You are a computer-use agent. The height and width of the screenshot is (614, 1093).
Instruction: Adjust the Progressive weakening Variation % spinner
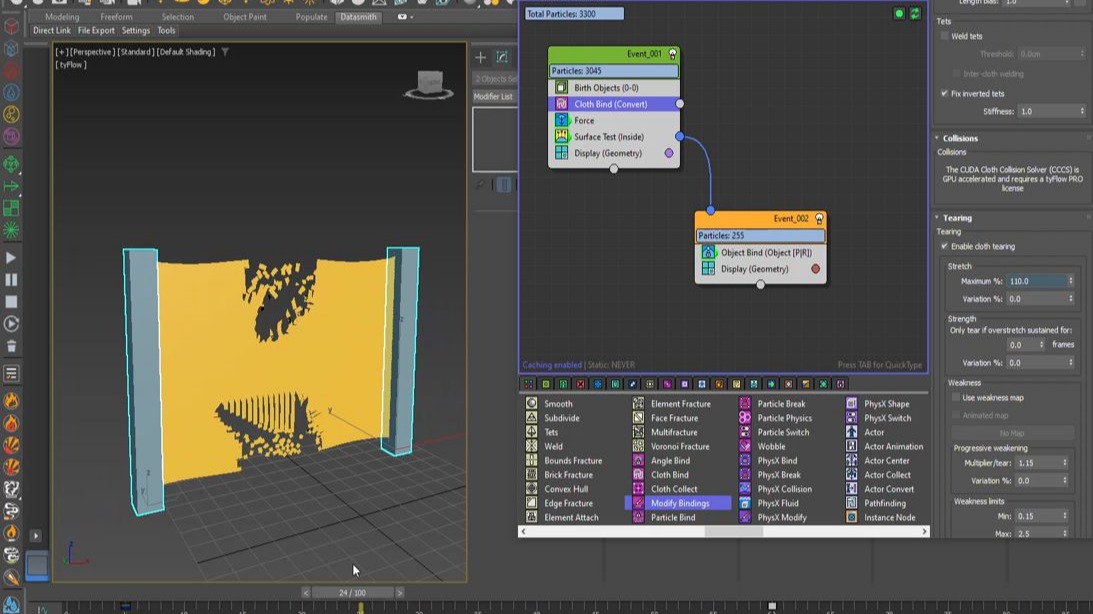[1064, 481]
